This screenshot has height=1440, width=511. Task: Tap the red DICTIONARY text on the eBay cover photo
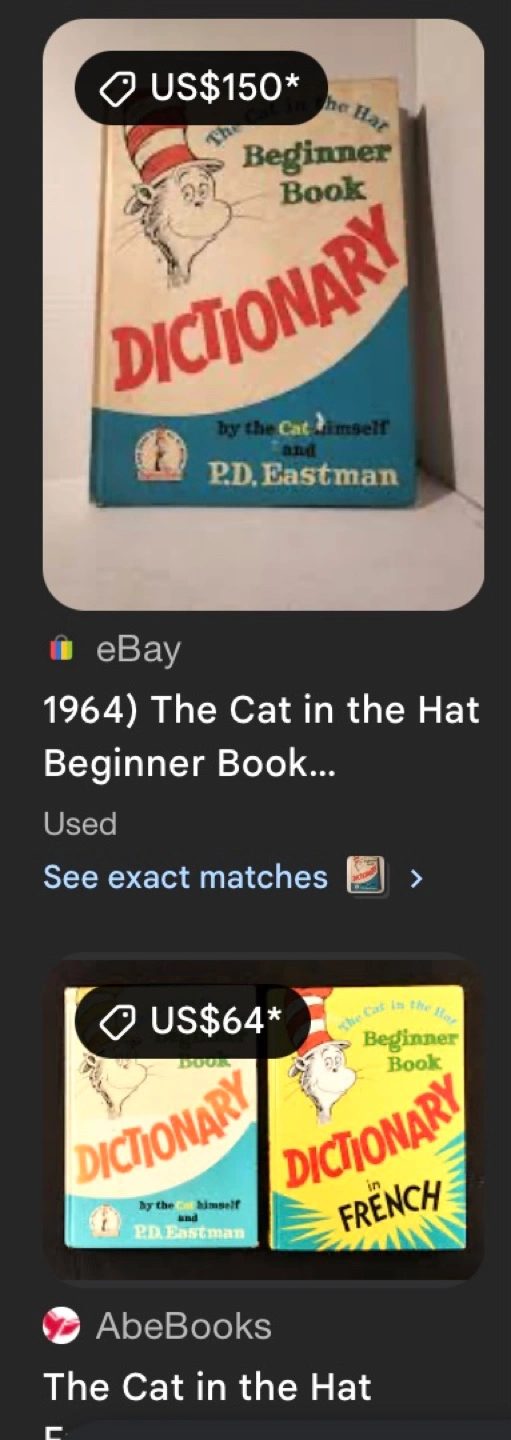(x=252, y=298)
